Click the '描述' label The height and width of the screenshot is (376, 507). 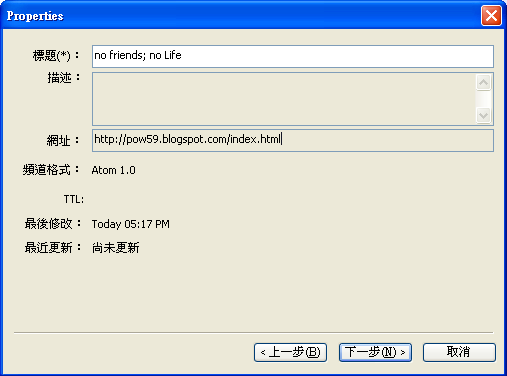[64, 78]
